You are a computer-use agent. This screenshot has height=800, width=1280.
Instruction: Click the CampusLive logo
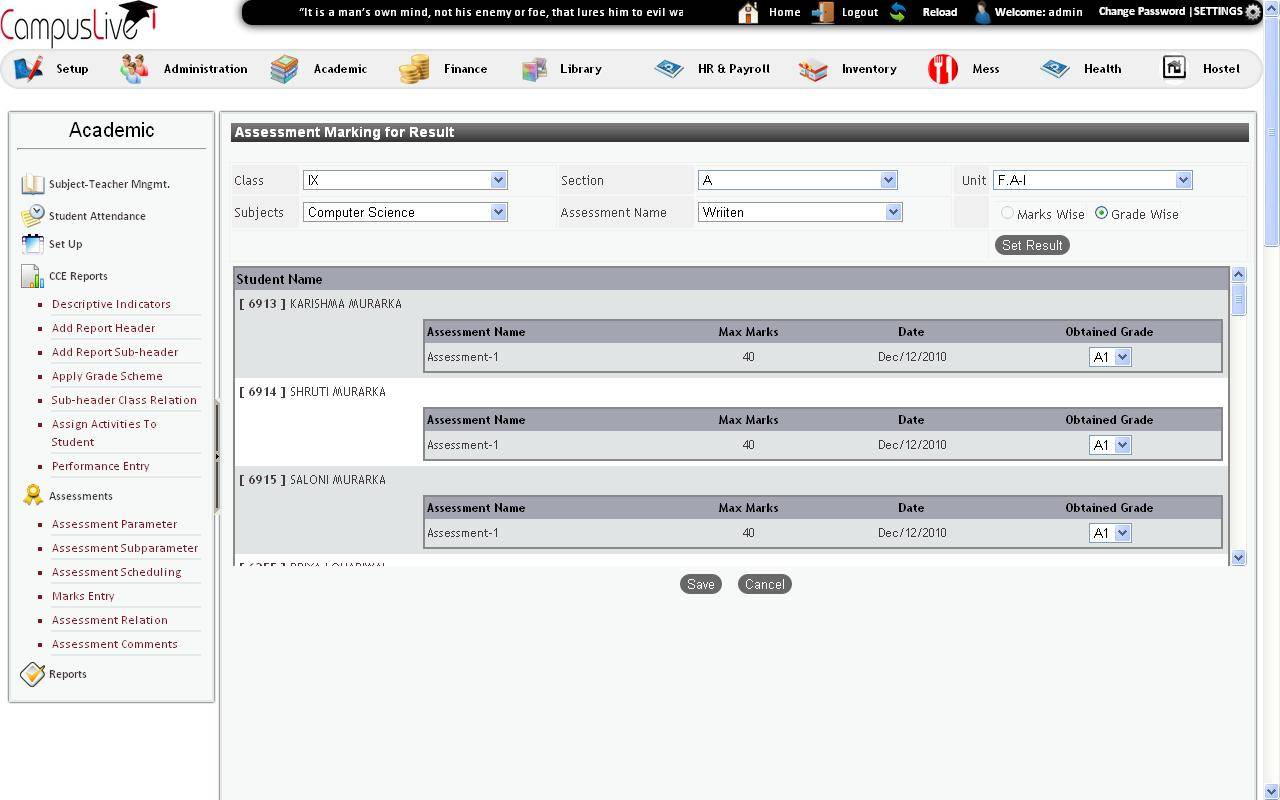79,24
